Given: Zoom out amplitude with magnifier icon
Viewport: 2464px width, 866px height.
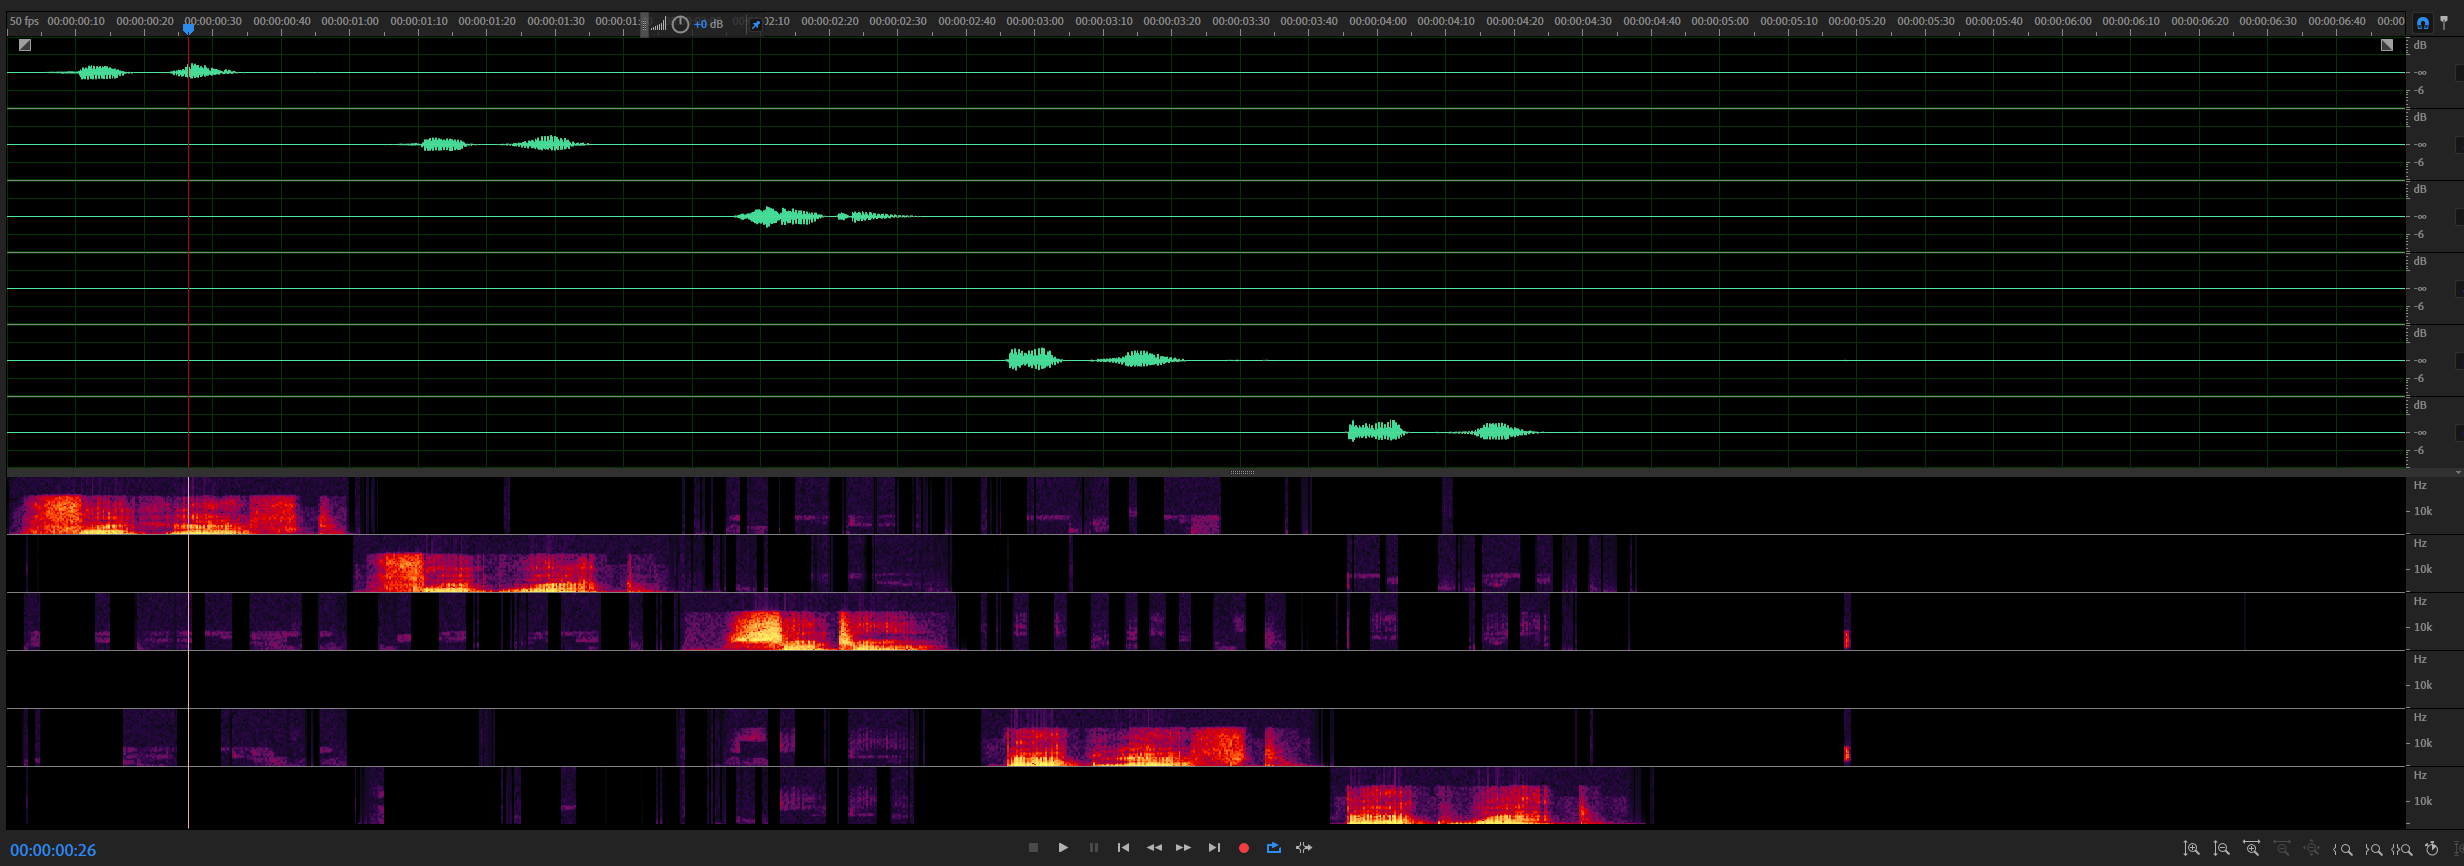Looking at the screenshot, I should point(2221,849).
